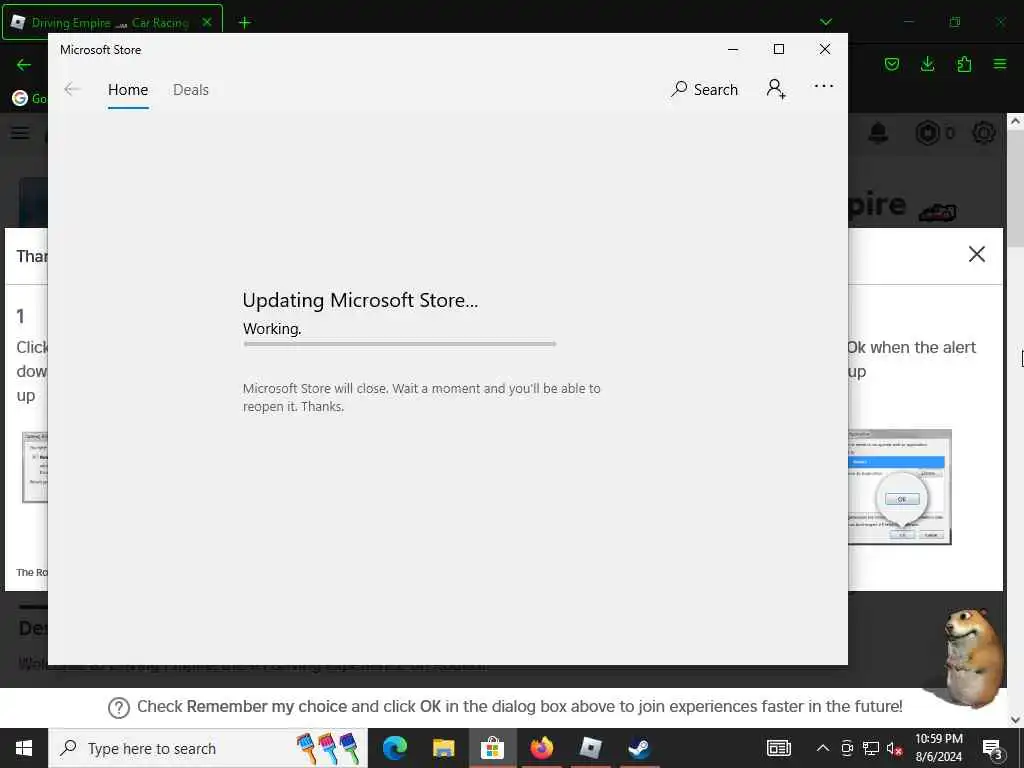
Task: Click the muted volume tray icon
Action: click(x=893, y=749)
